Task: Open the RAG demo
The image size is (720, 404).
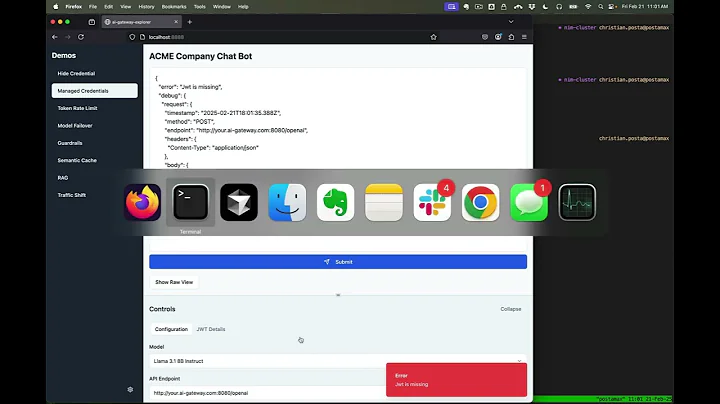Action: tap(95, 178)
